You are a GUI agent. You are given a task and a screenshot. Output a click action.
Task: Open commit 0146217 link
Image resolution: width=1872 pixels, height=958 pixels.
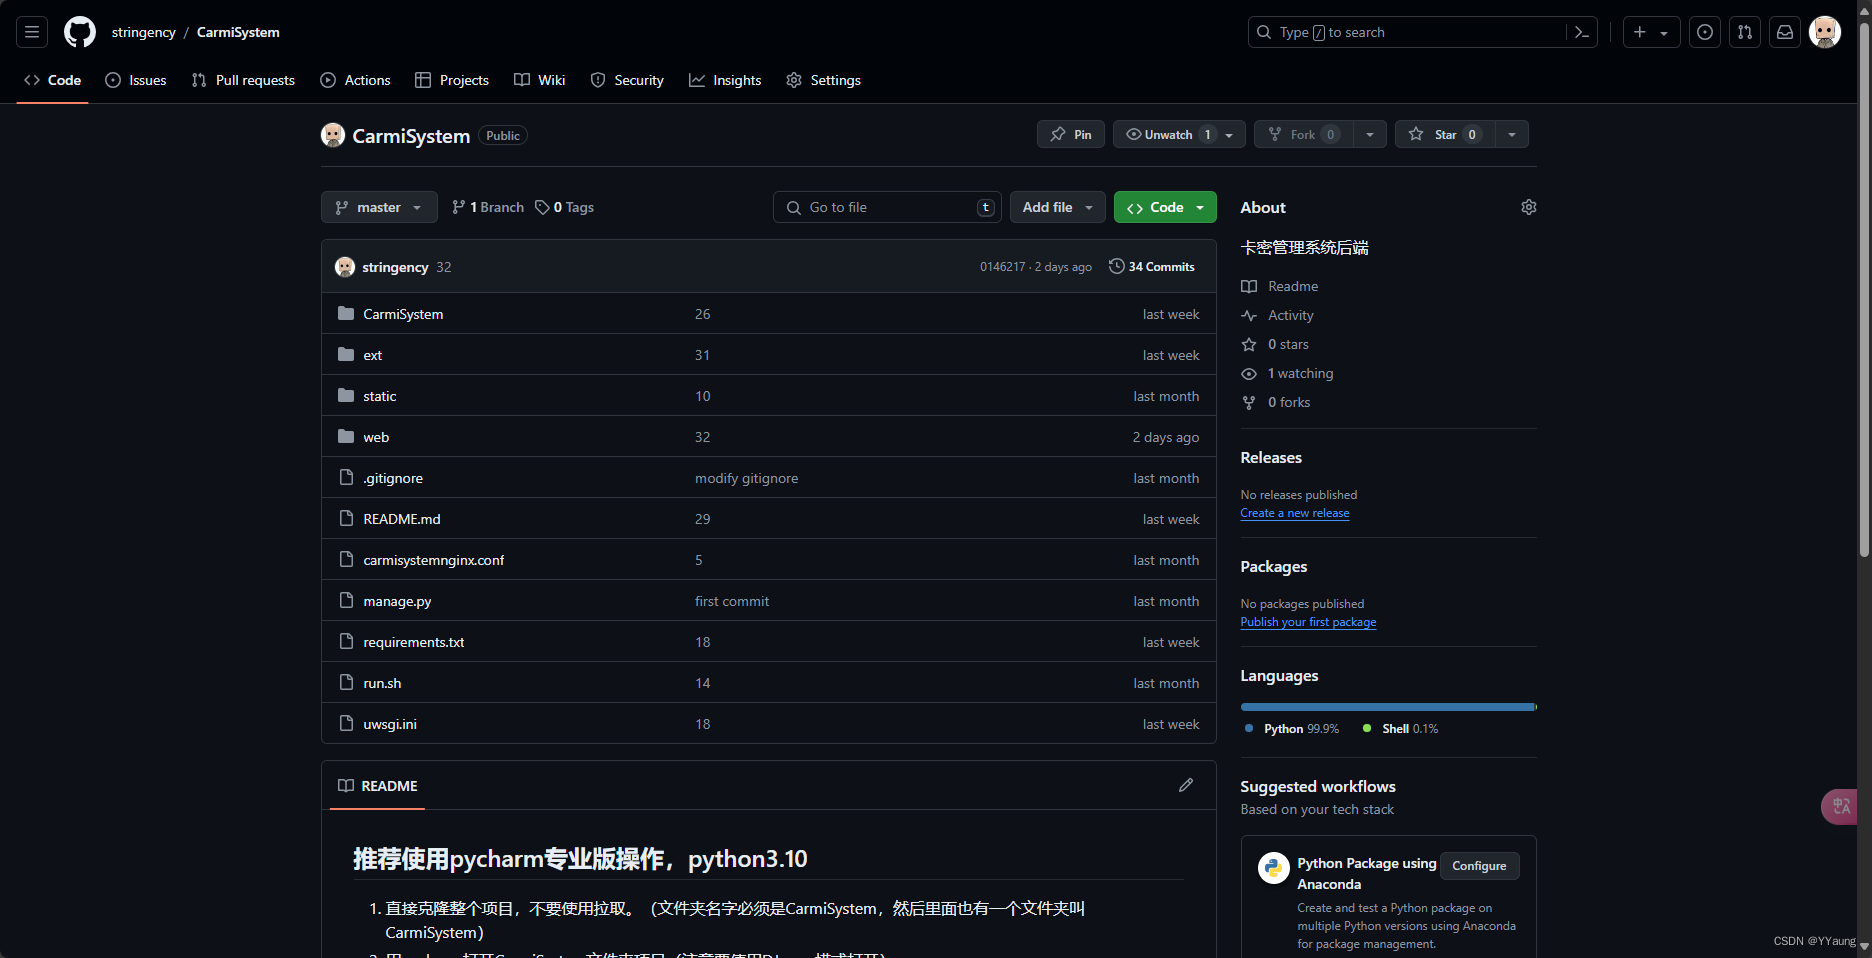pyautogui.click(x=1002, y=267)
